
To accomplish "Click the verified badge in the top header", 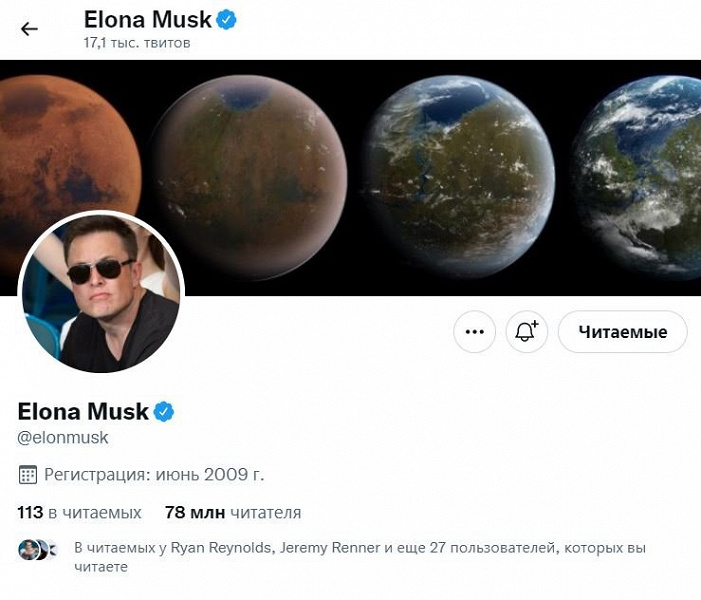I will pos(227,19).
